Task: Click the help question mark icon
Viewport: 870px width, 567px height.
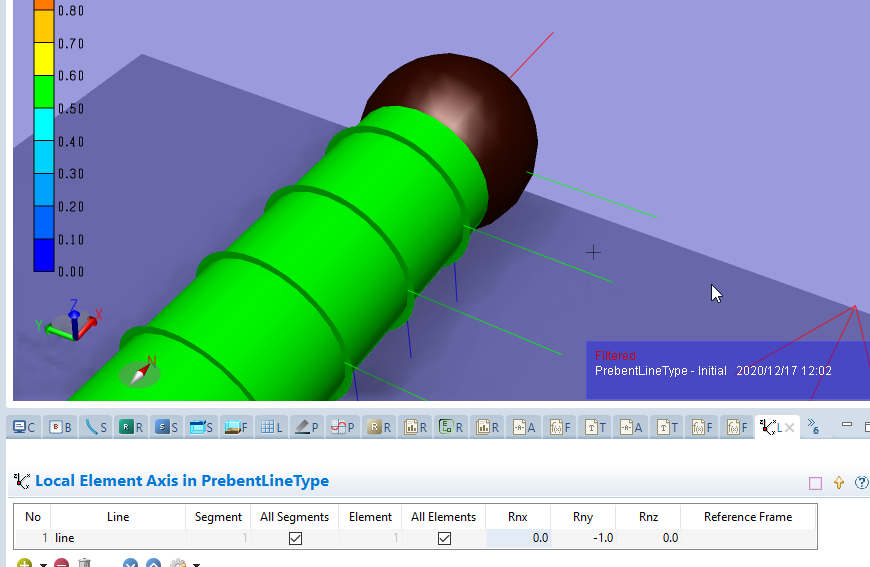Action: [861, 482]
